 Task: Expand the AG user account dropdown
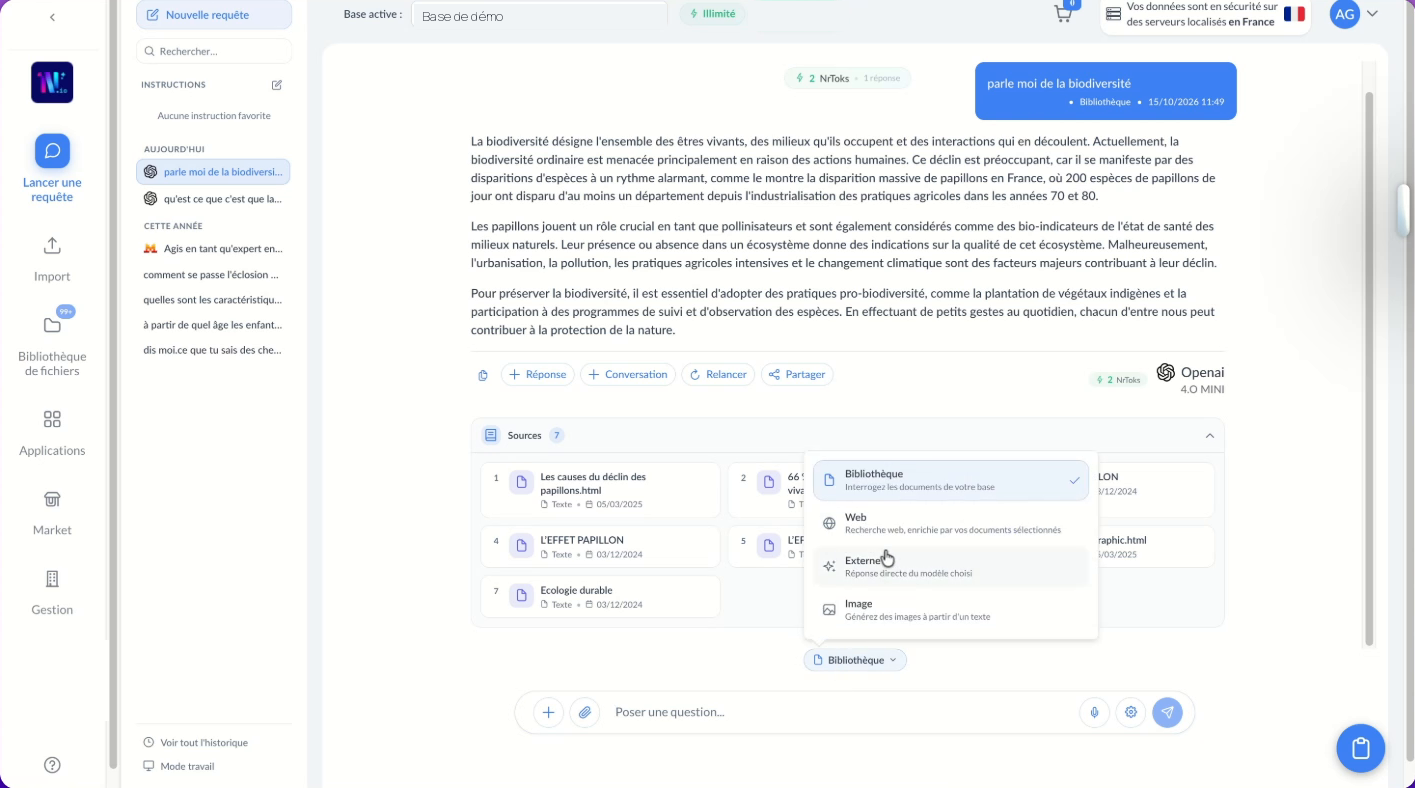(1354, 14)
